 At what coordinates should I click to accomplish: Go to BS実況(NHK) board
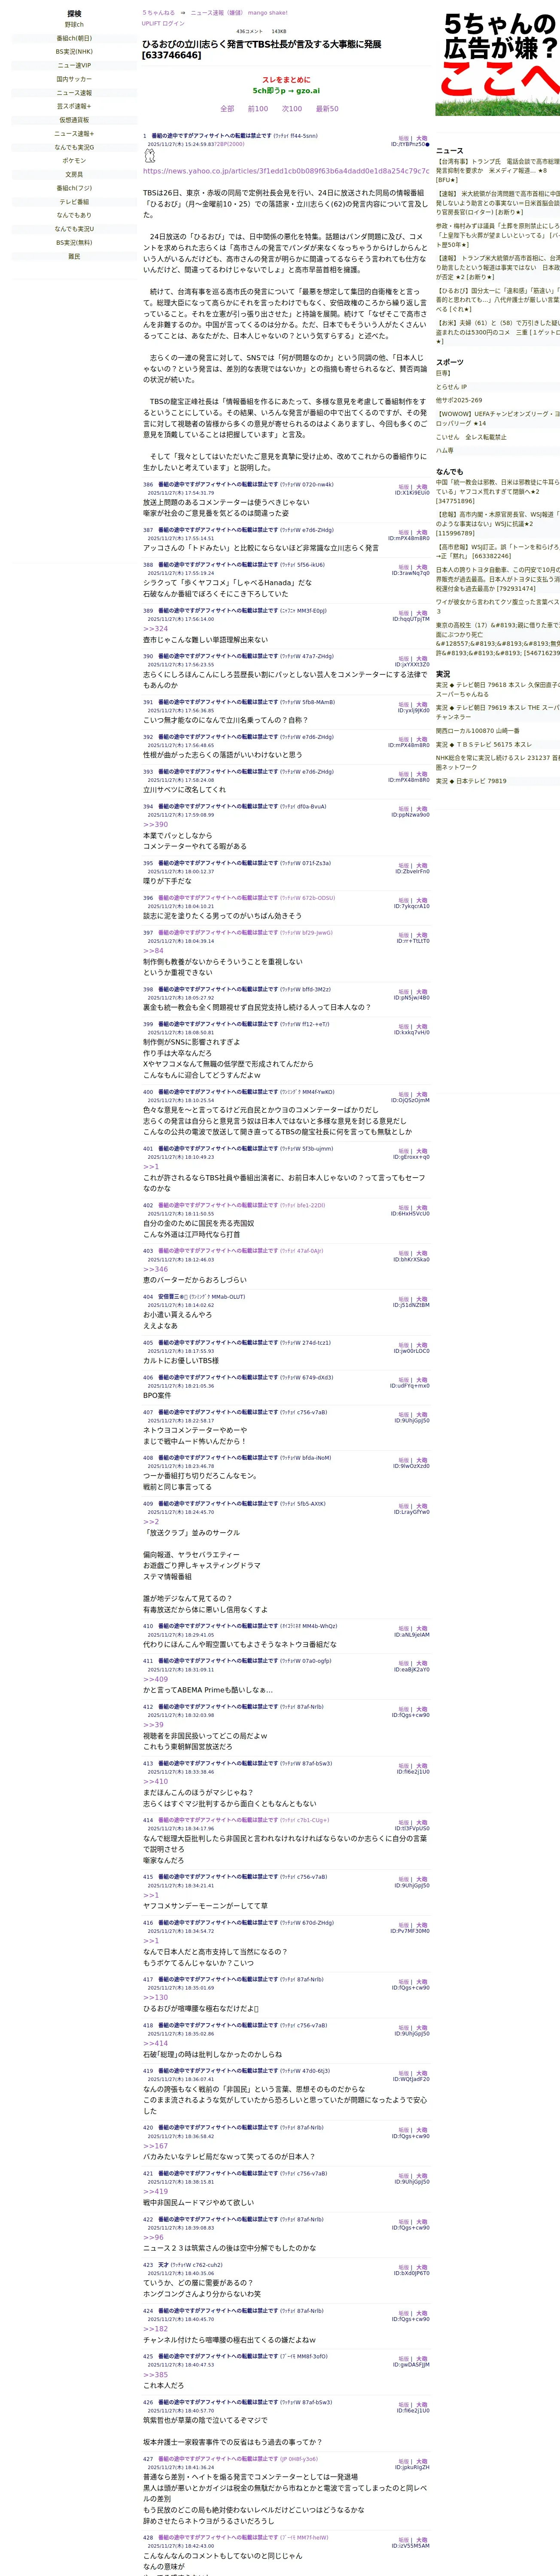[x=74, y=52]
